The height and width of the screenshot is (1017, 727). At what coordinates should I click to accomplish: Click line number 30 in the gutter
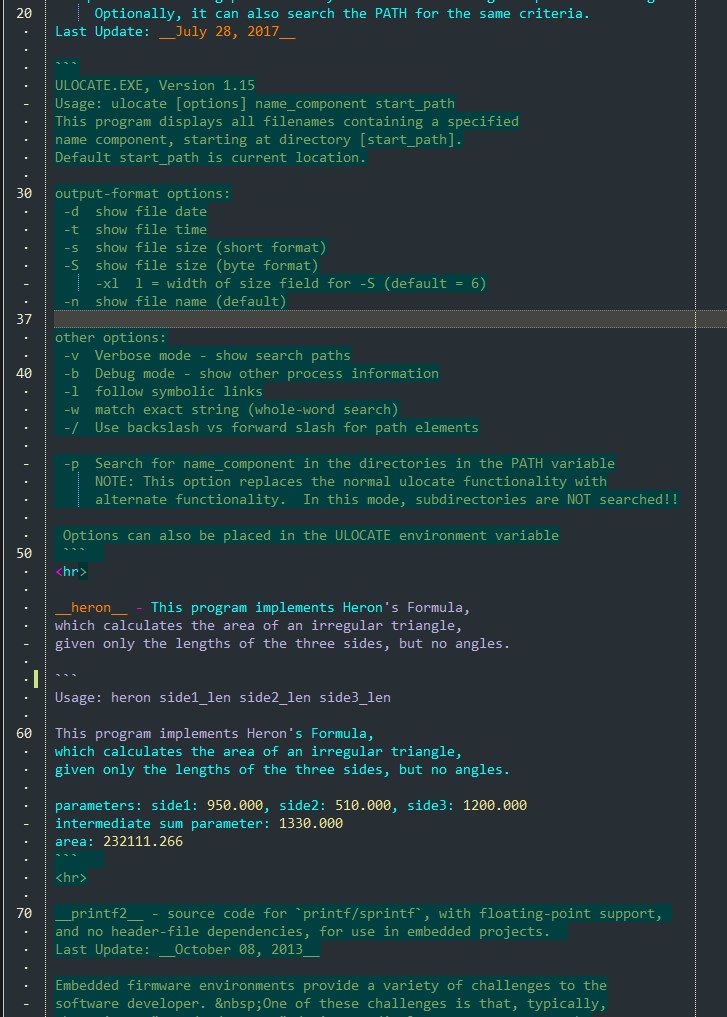click(24, 193)
